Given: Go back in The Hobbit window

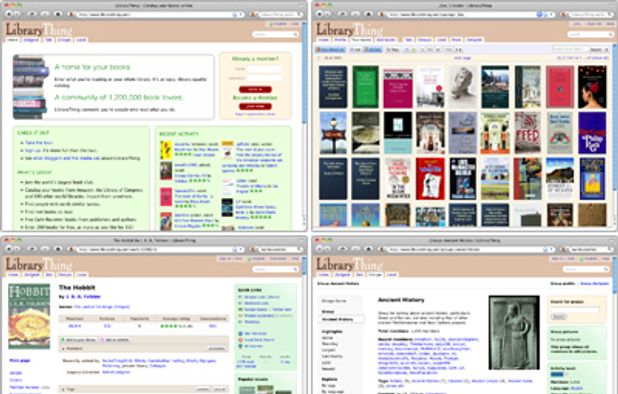Looking at the screenshot, I should pos(8,249).
